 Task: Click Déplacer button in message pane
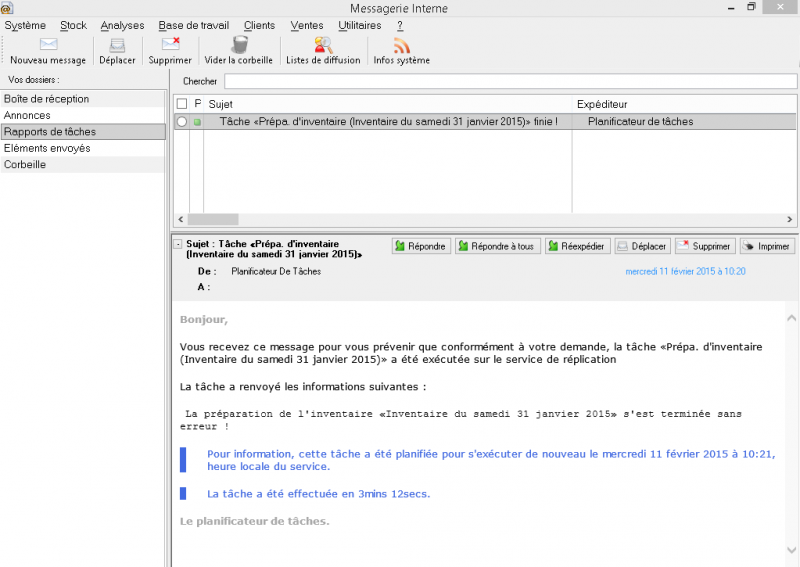[x=642, y=246]
